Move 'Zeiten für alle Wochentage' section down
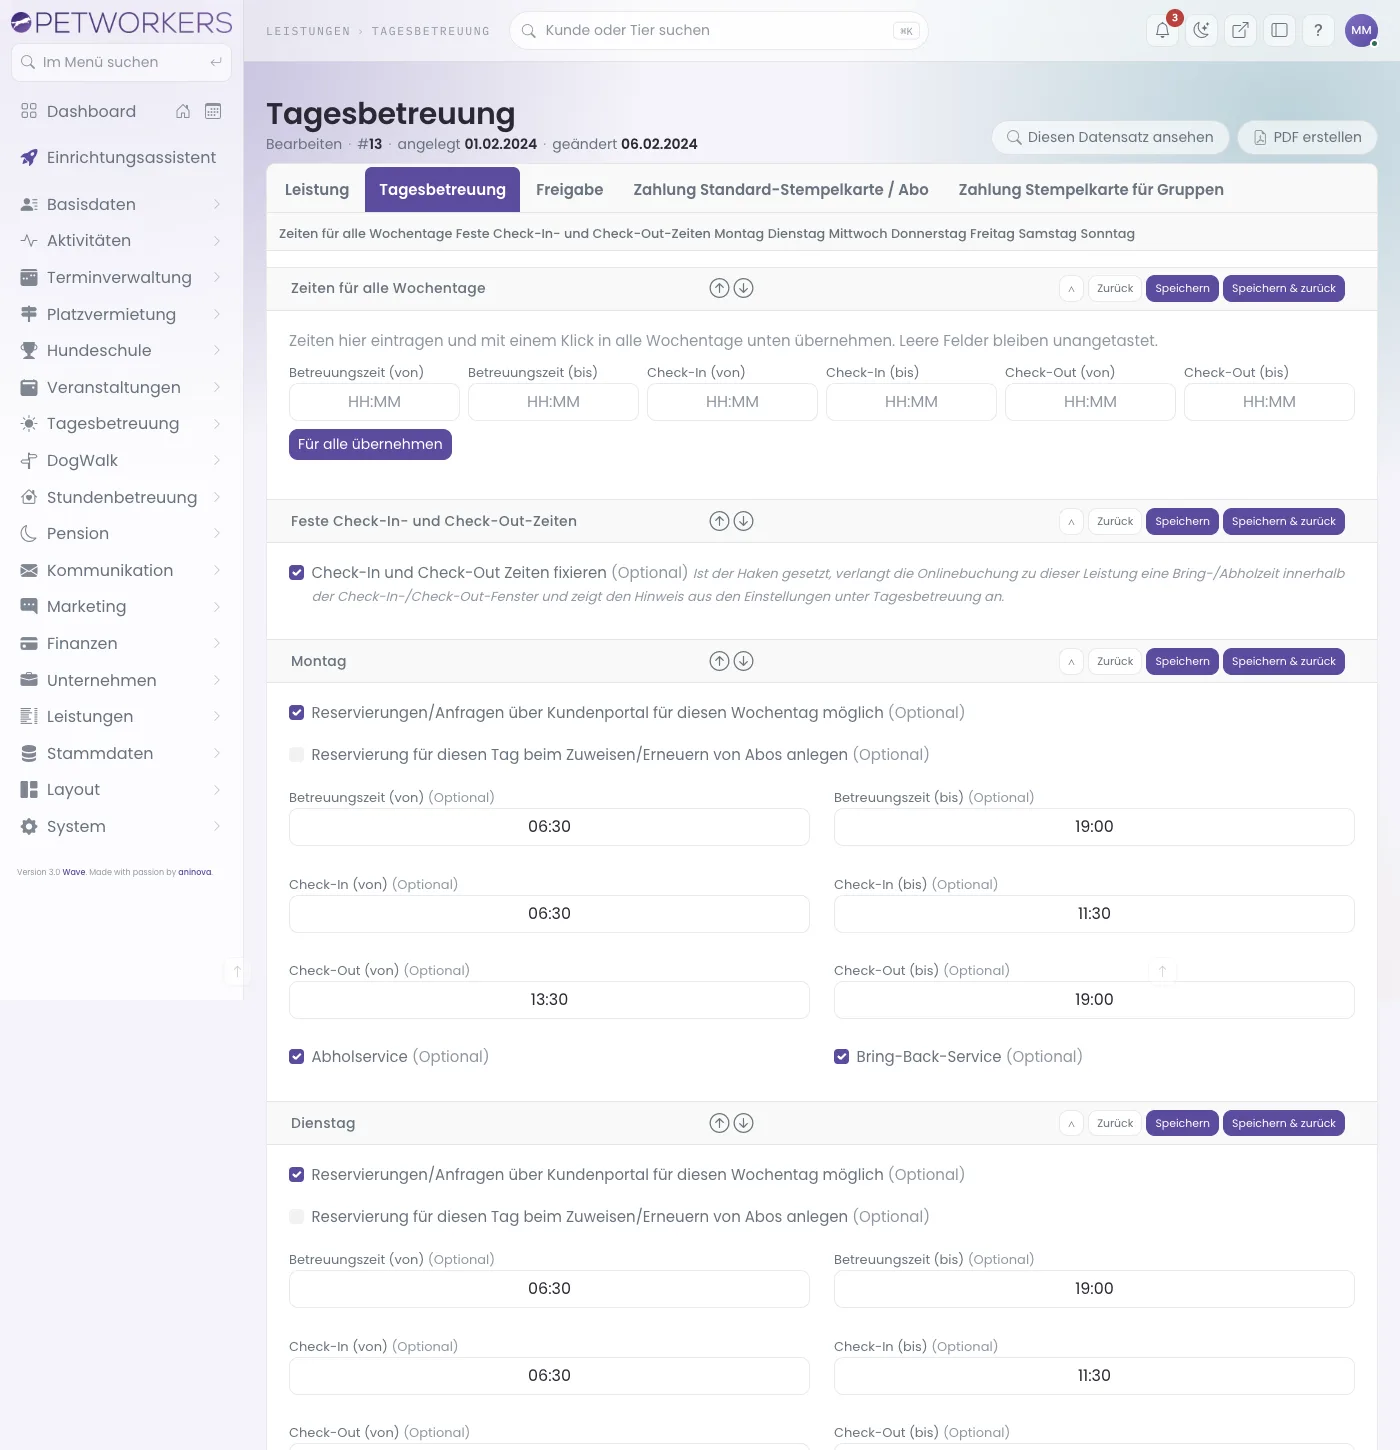Viewport: 1400px width, 1450px height. pos(743,288)
